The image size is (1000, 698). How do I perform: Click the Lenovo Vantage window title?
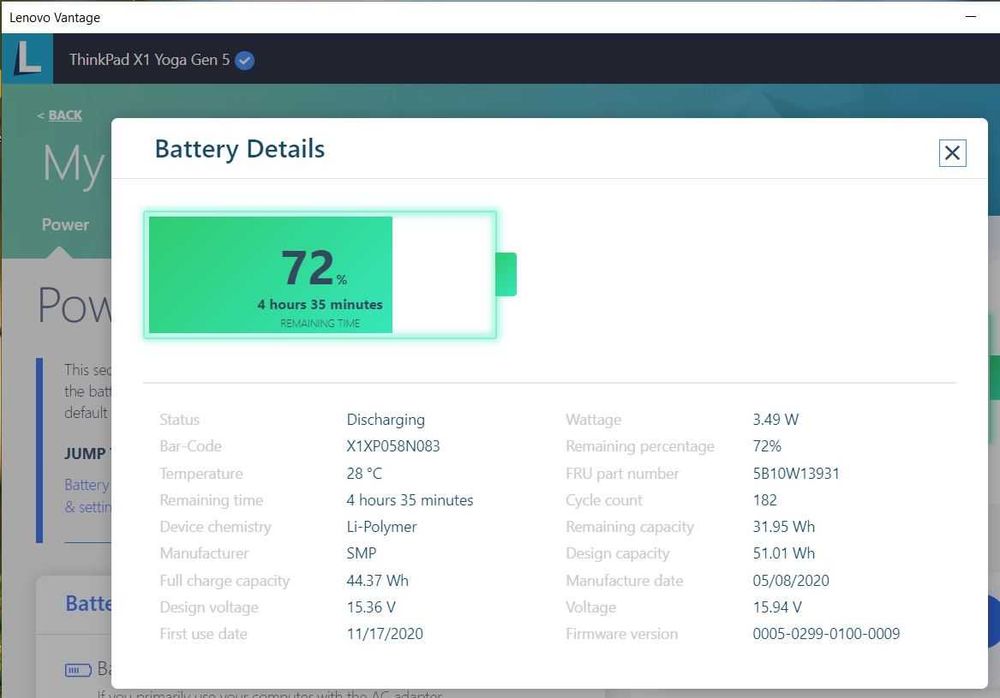tap(55, 18)
